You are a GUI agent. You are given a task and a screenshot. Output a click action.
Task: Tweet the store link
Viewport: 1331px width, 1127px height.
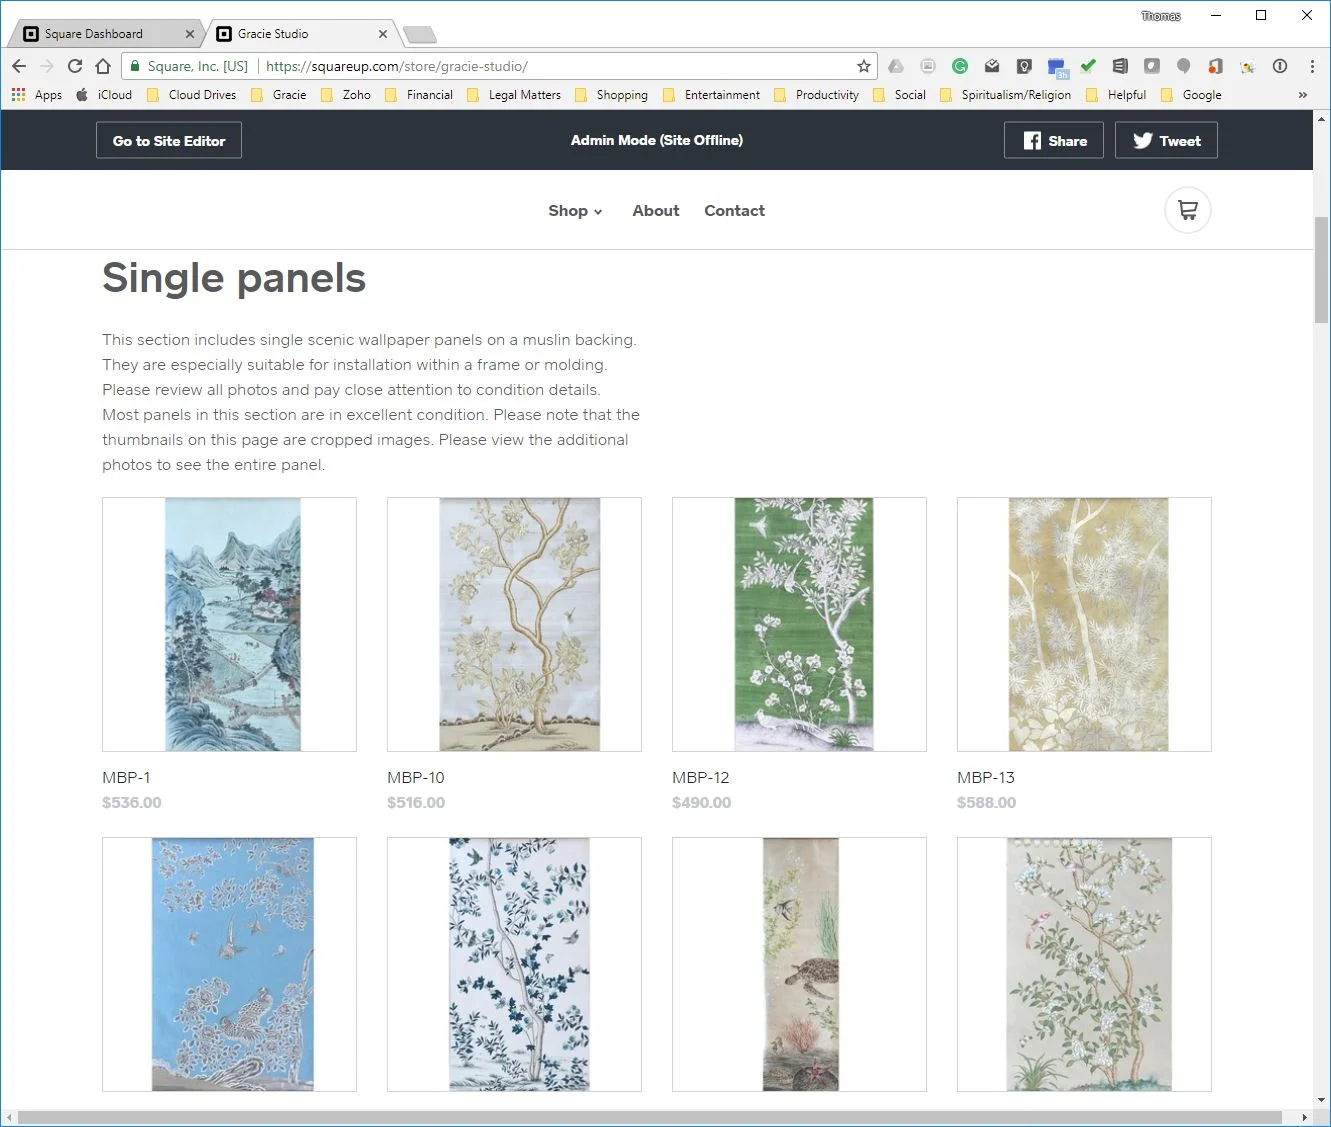(1166, 140)
